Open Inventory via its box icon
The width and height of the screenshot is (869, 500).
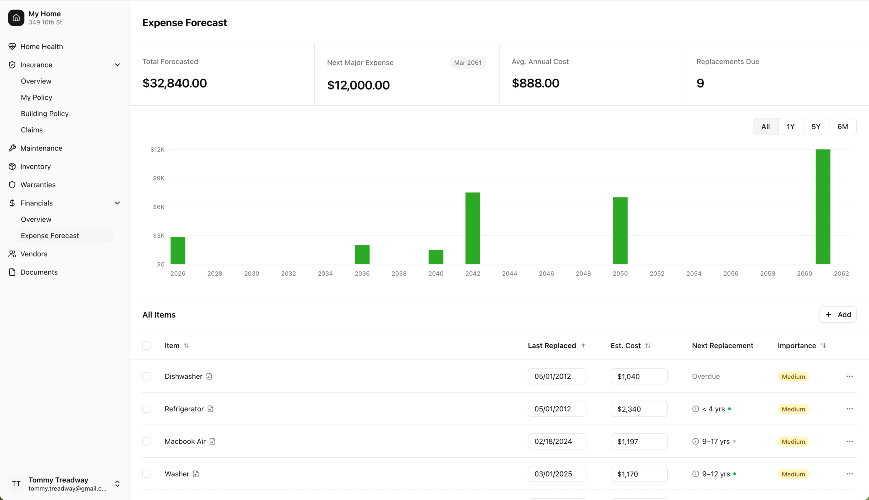pyautogui.click(x=12, y=166)
